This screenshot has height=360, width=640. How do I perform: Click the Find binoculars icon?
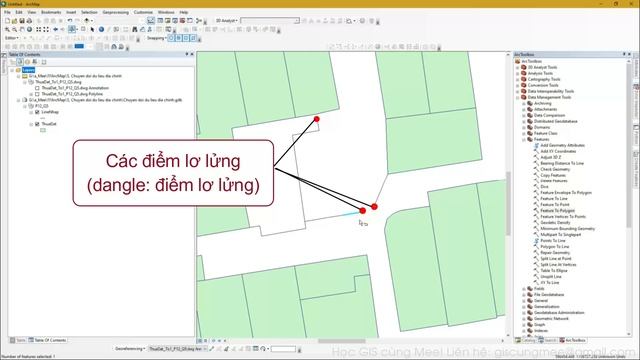[135, 29]
